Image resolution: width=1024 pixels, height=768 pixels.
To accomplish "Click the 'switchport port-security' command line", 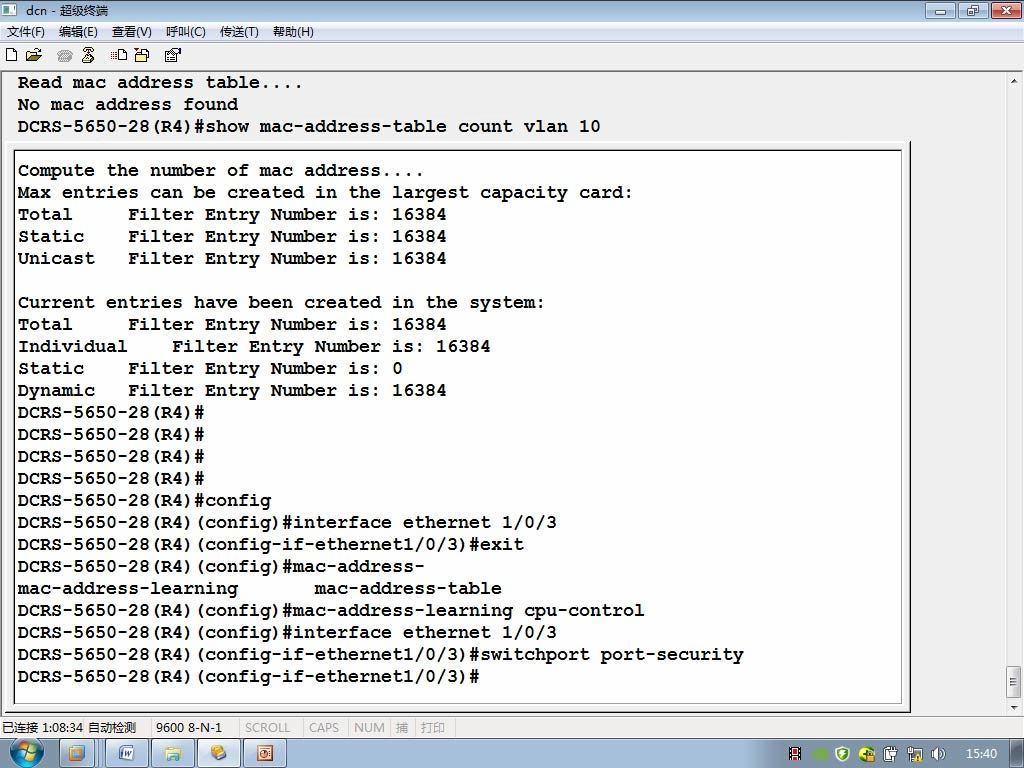I will [381, 654].
